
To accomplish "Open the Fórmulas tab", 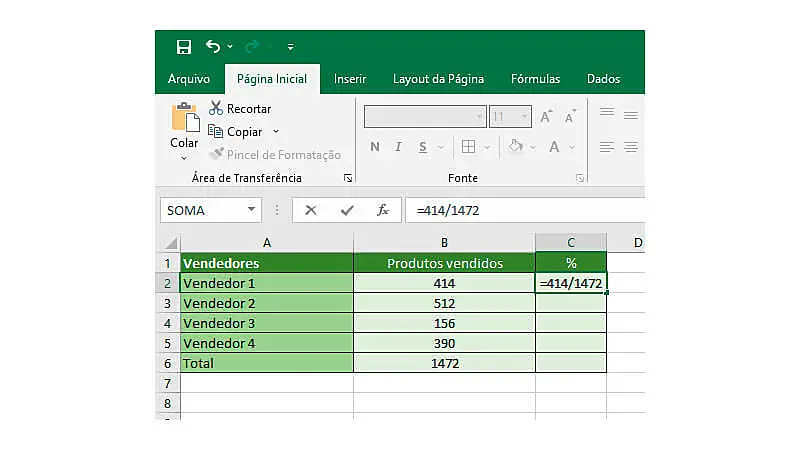I will (x=535, y=79).
